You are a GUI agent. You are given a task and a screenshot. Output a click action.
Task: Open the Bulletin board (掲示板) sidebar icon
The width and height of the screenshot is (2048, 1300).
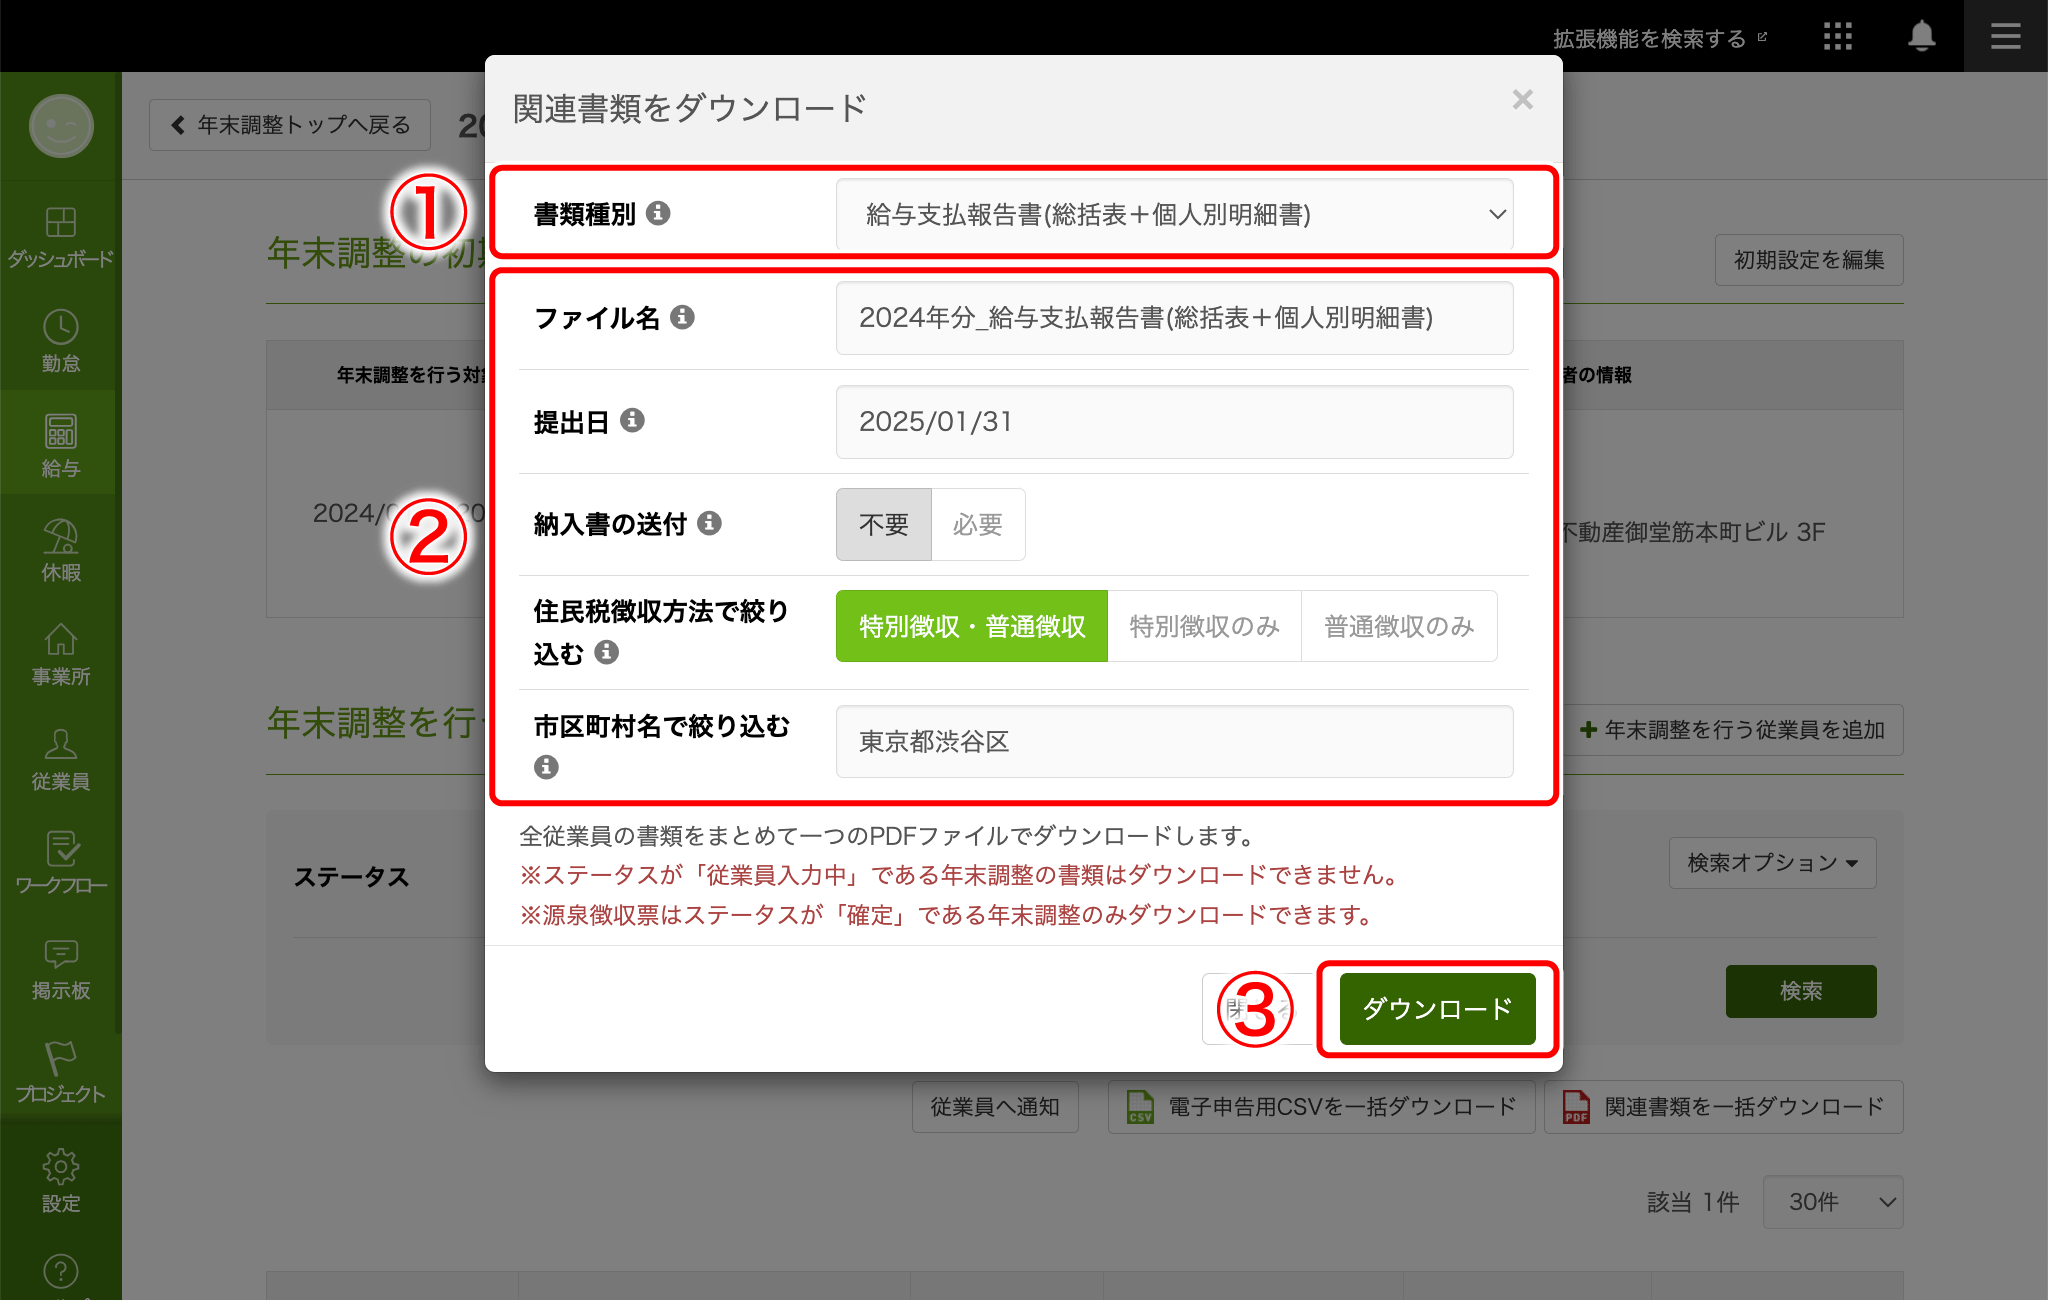point(60,968)
